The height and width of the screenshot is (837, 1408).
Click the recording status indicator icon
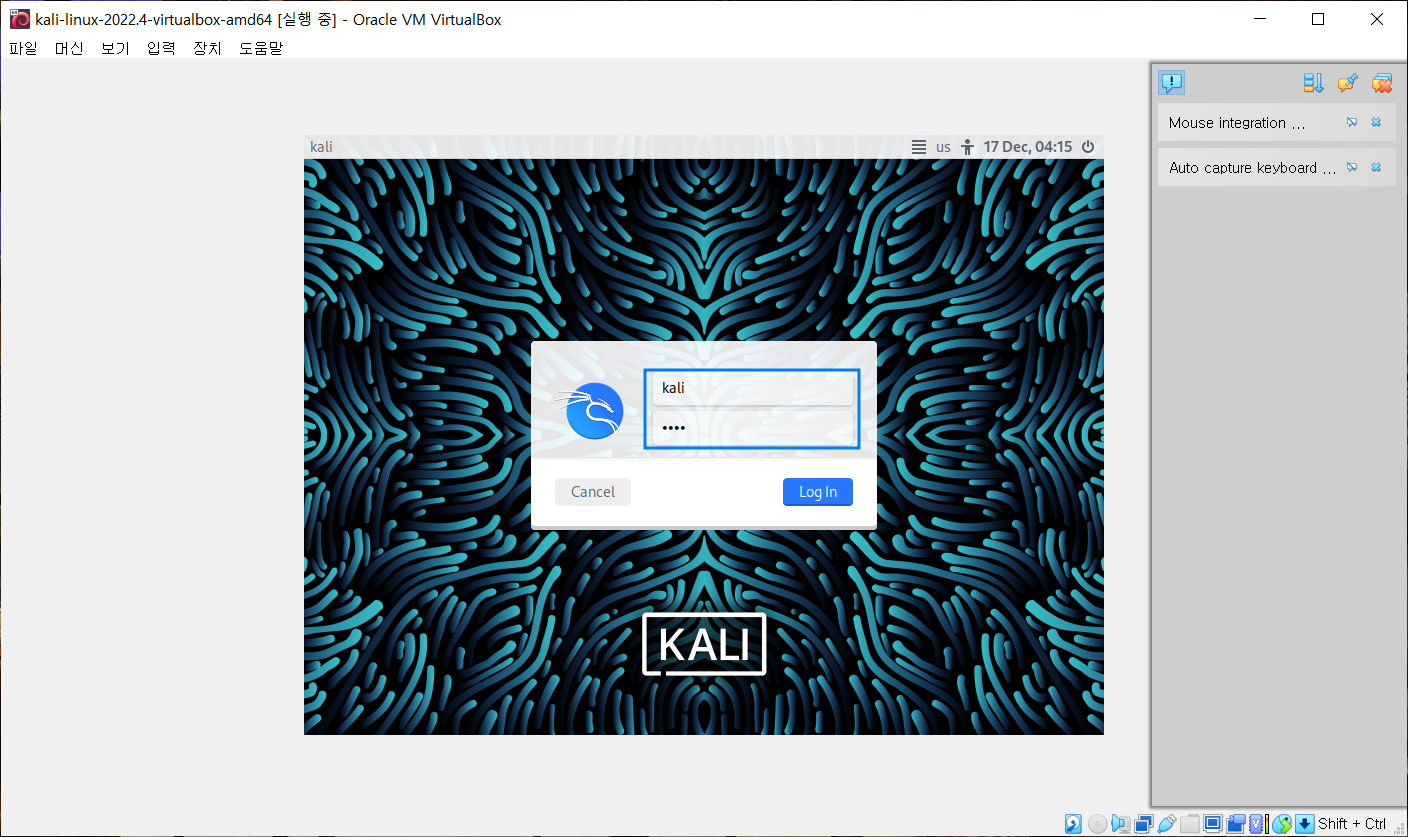click(x=1236, y=824)
